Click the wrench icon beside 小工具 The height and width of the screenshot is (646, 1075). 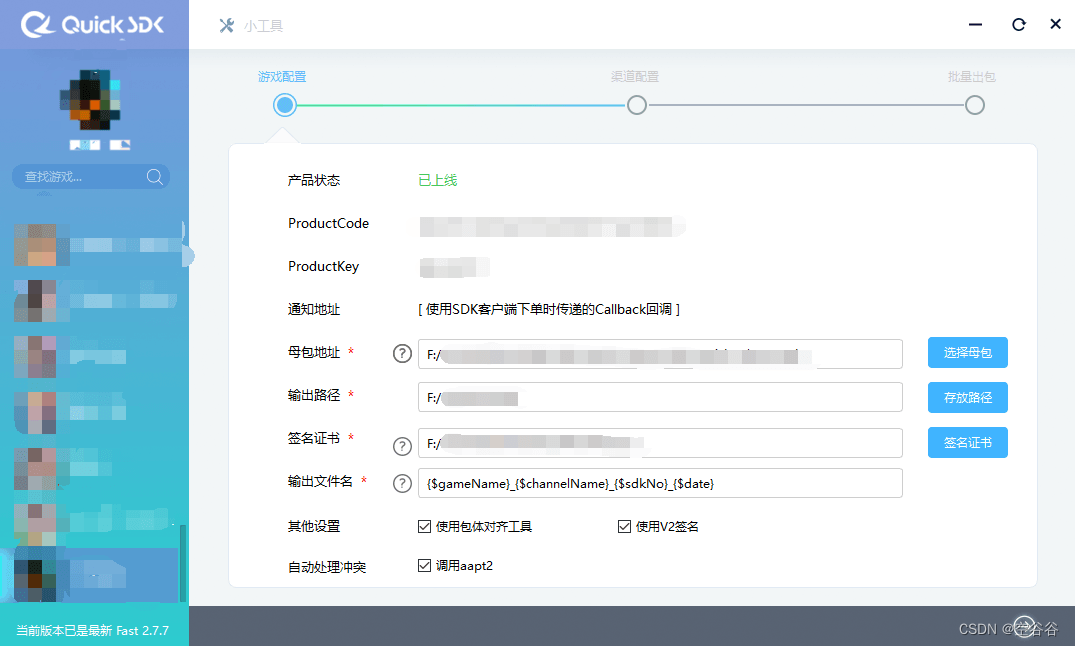[x=226, y=26]
